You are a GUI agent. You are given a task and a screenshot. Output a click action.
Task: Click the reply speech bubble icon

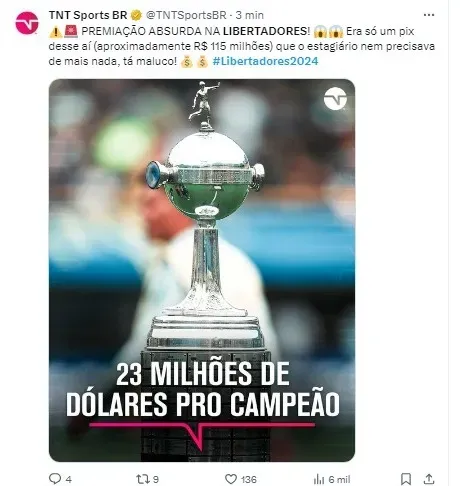[x=55, y=479]
